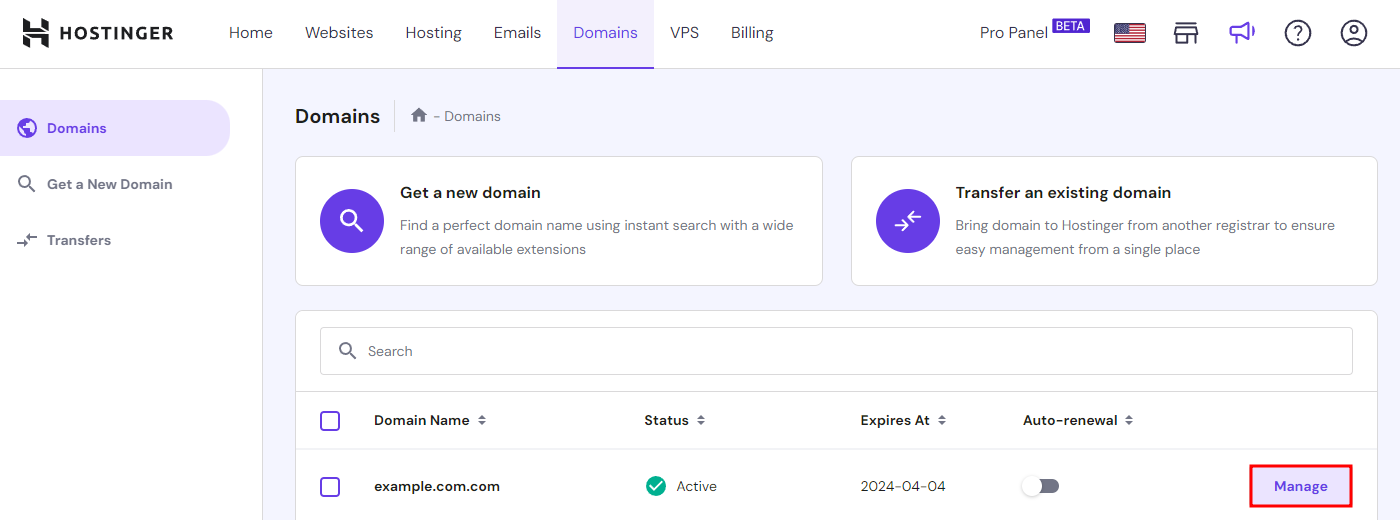Click Manage for example.com.com

click(1300, 486)
